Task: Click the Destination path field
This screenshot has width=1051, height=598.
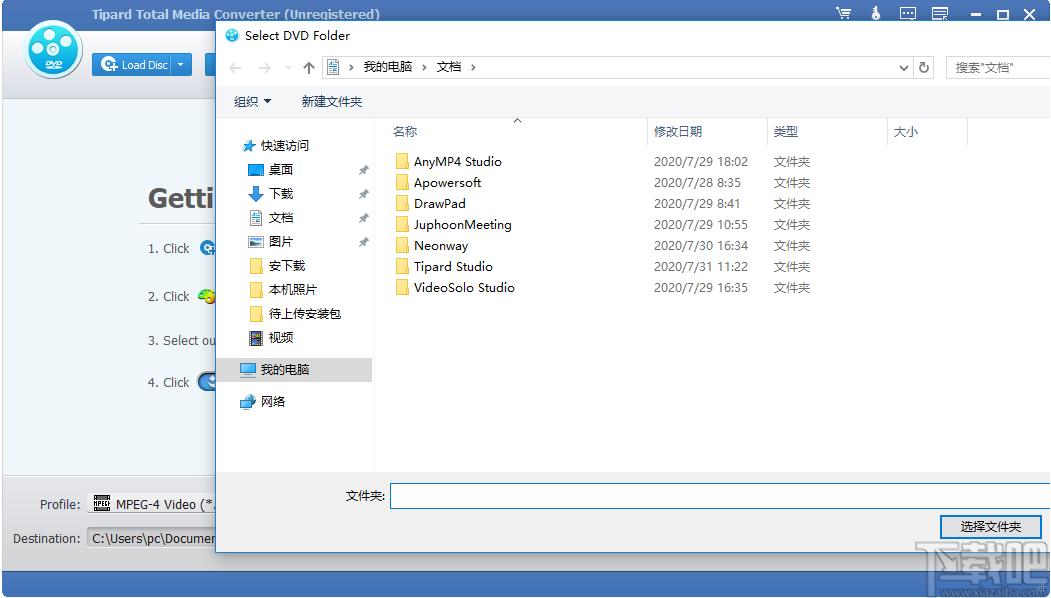Action: 151,538
